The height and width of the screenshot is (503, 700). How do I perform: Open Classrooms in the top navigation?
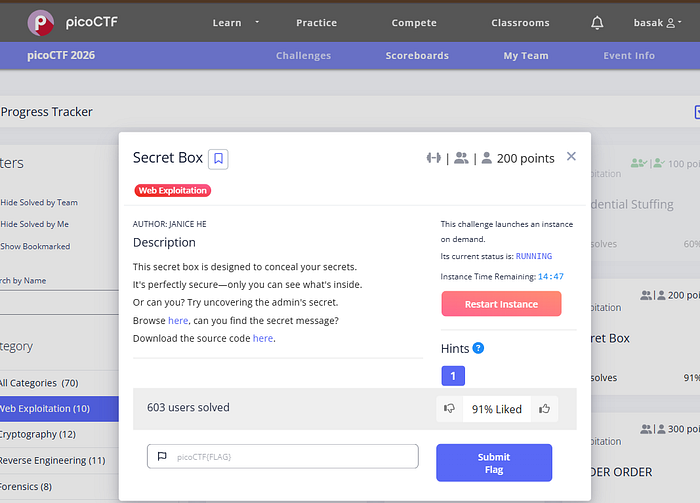point(520,23)
